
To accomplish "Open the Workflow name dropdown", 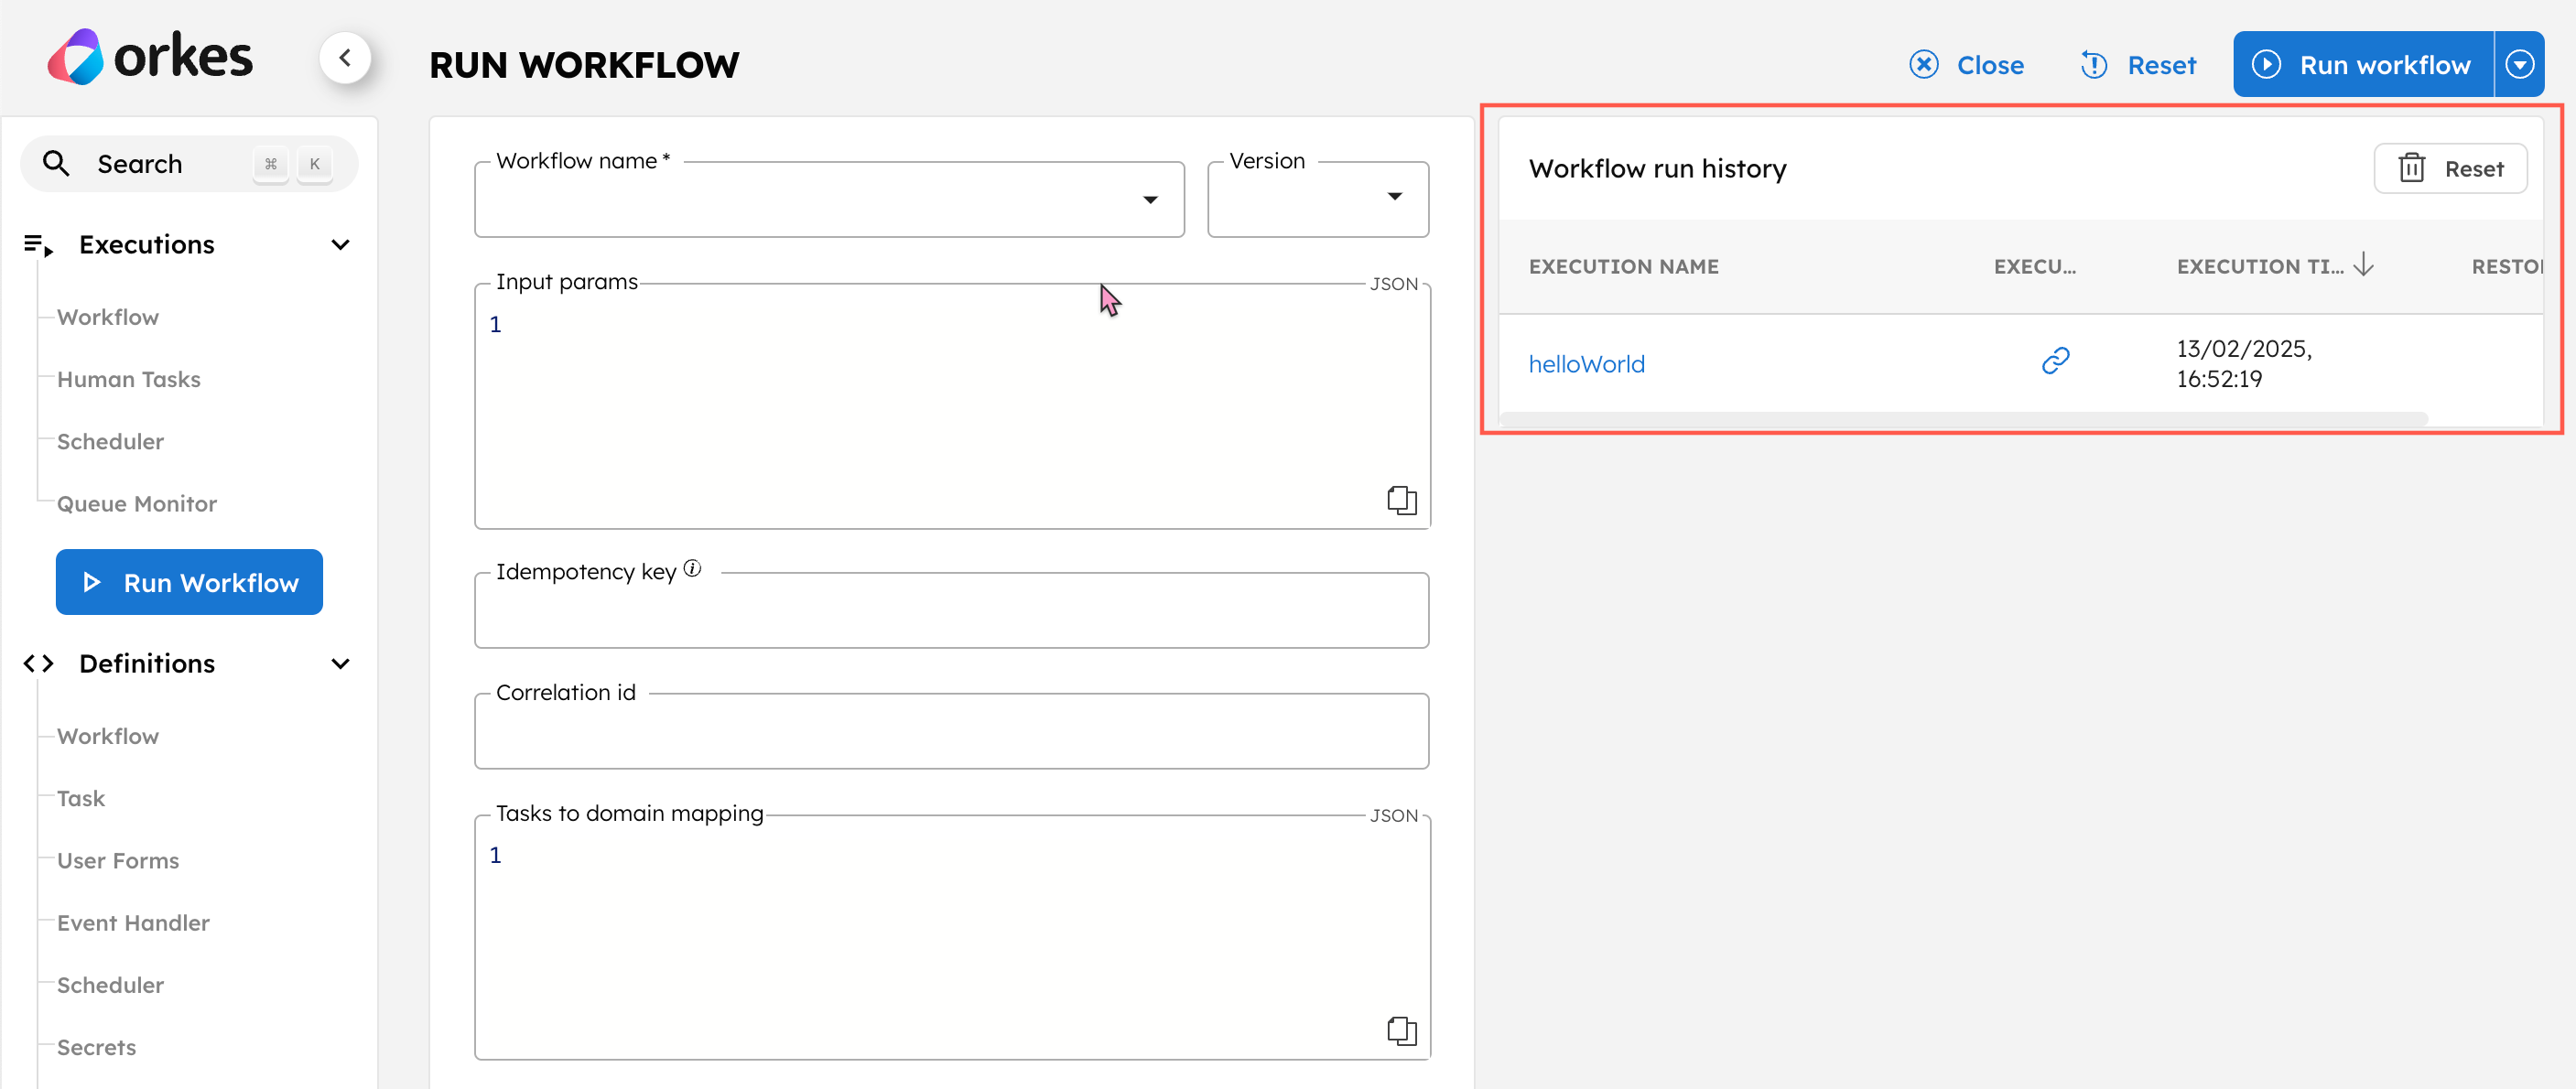I will click(x=1150, y=200).
